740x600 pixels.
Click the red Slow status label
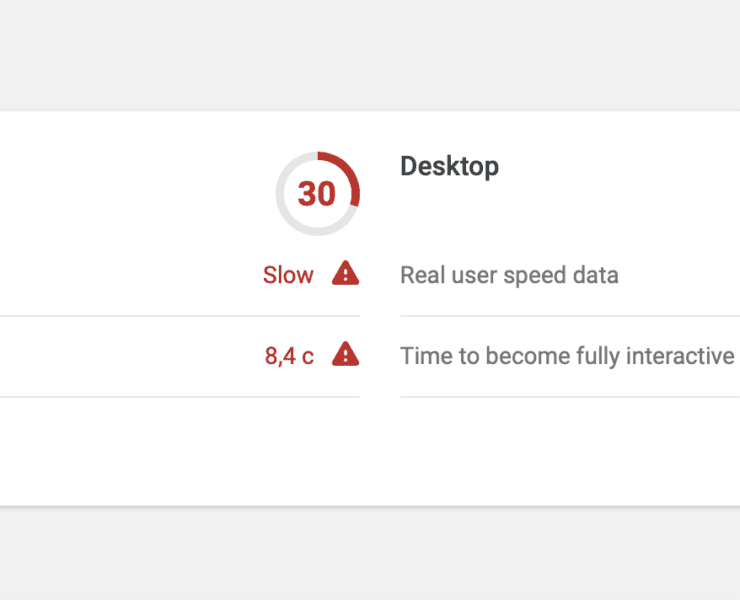click(x=288, y=275)
